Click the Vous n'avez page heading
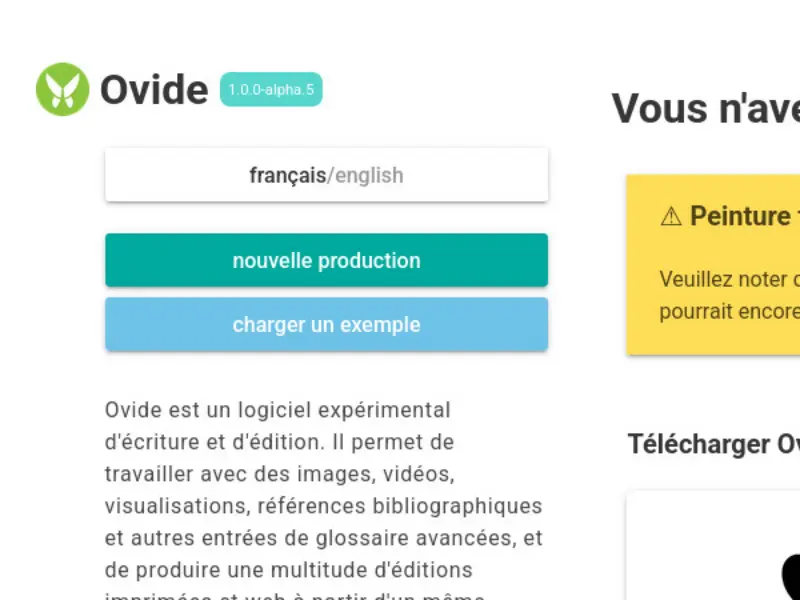Viewport: 800px width, 600px height. 705,108
